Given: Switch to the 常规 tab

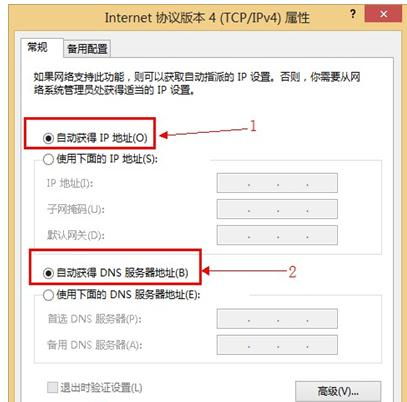Looking at the screenshot, I should point(38,47).
